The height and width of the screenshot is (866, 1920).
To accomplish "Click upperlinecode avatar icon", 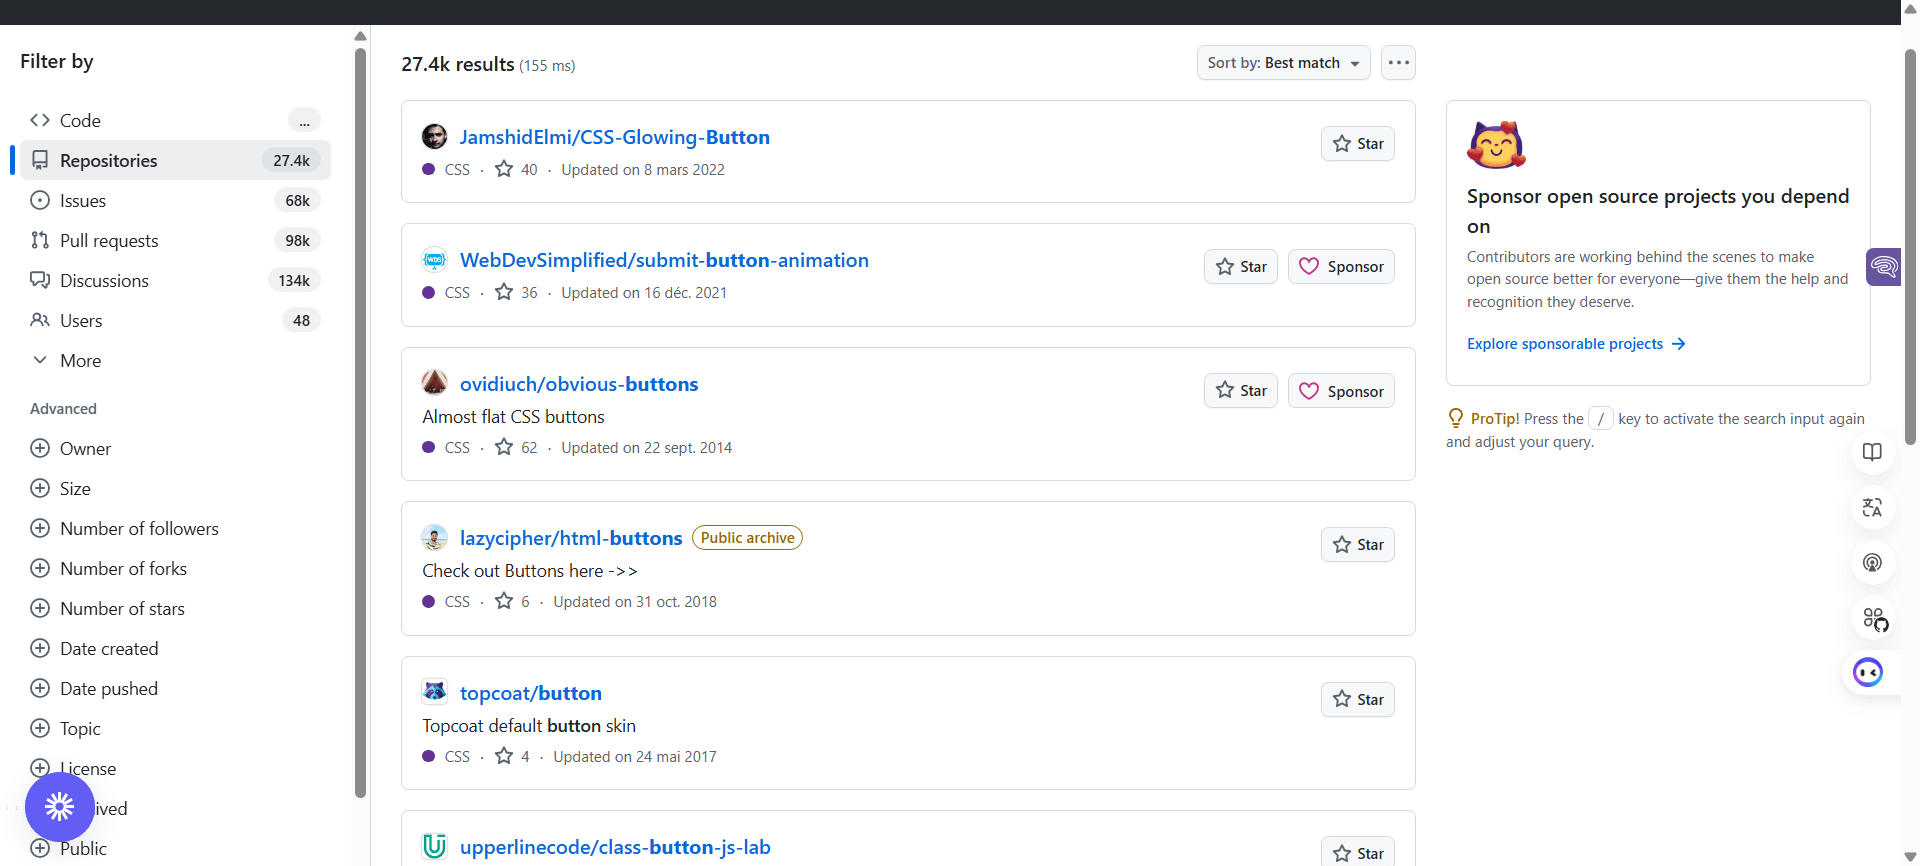I will (x=434, y=846).
